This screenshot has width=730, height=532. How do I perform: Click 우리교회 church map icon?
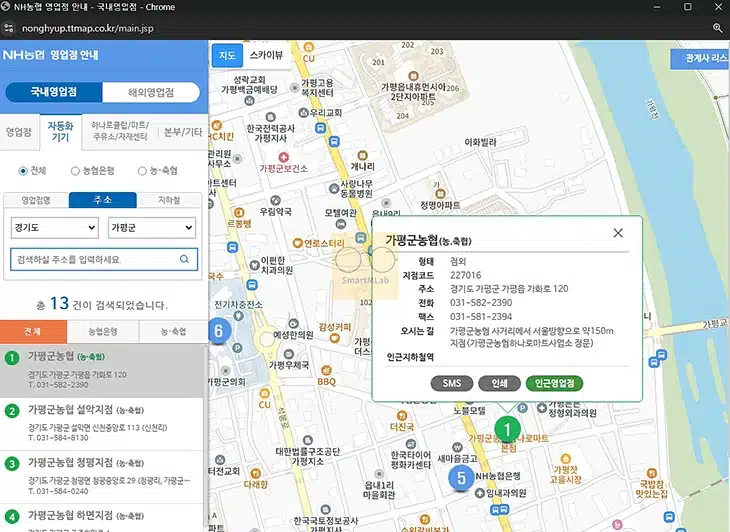304,113
